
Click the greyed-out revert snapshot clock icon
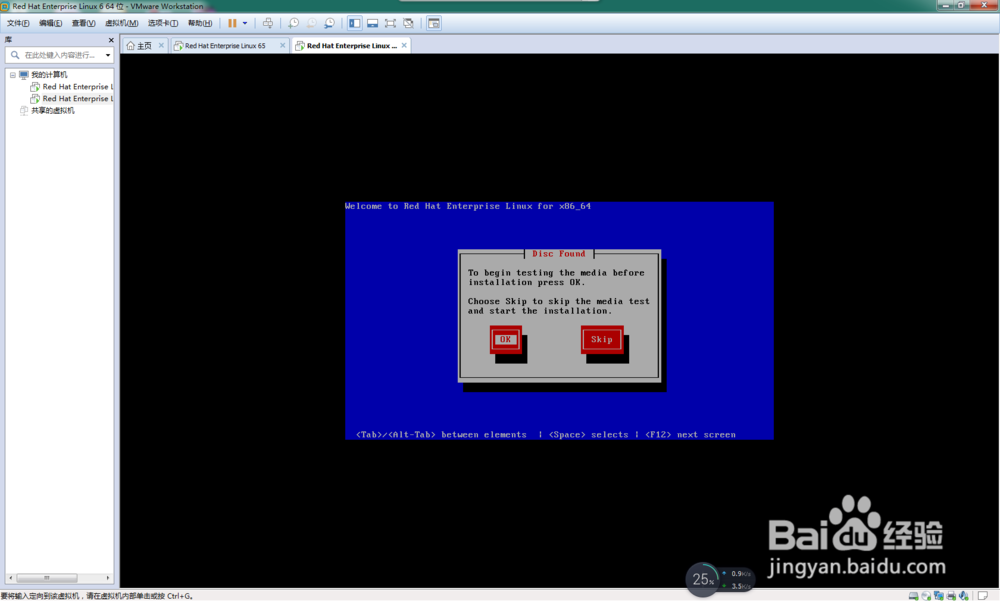pyautogui.click(x=311, y=23)
